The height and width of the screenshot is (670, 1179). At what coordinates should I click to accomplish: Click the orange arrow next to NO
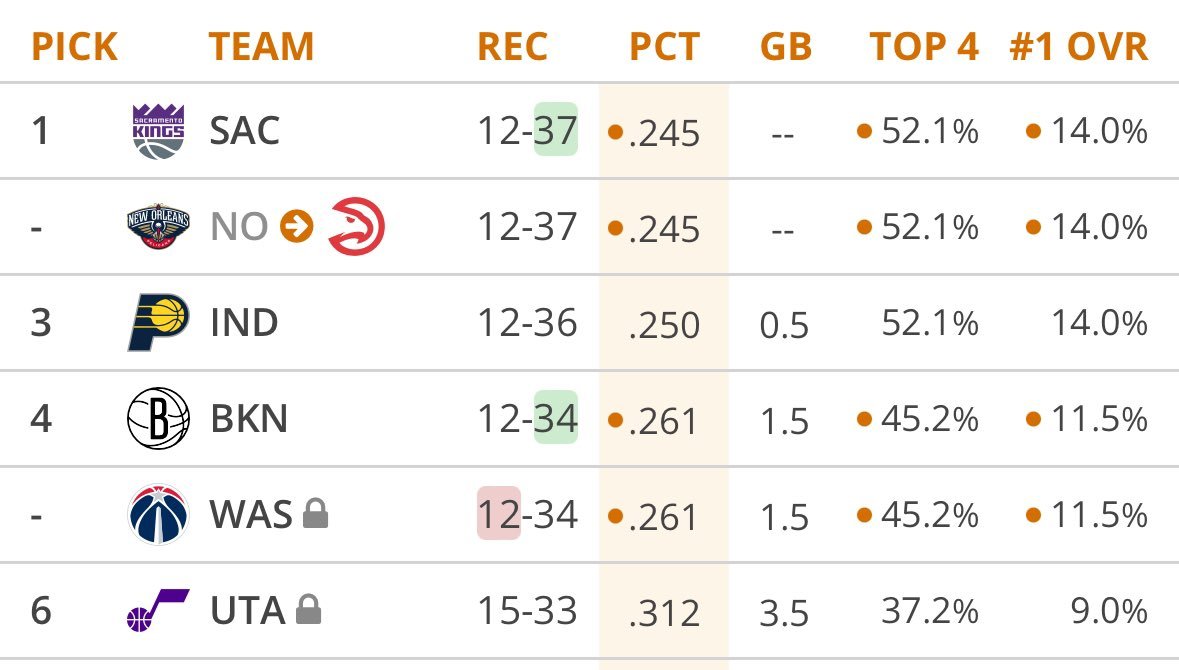point(296,227)
